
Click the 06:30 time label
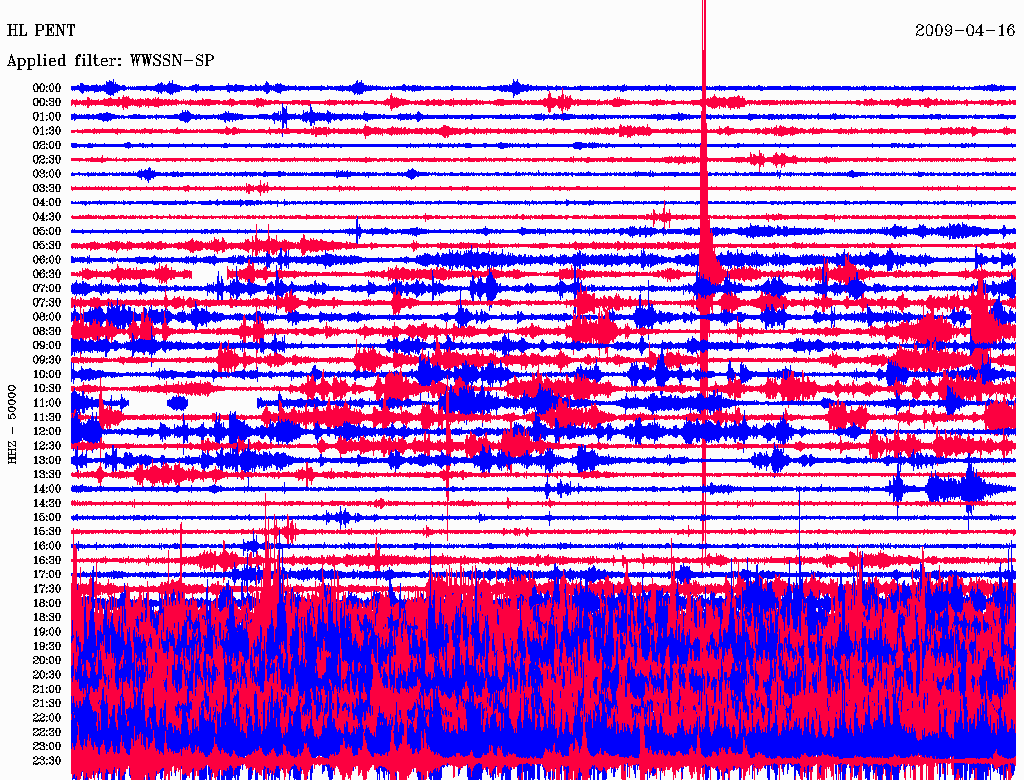point(47,274)
